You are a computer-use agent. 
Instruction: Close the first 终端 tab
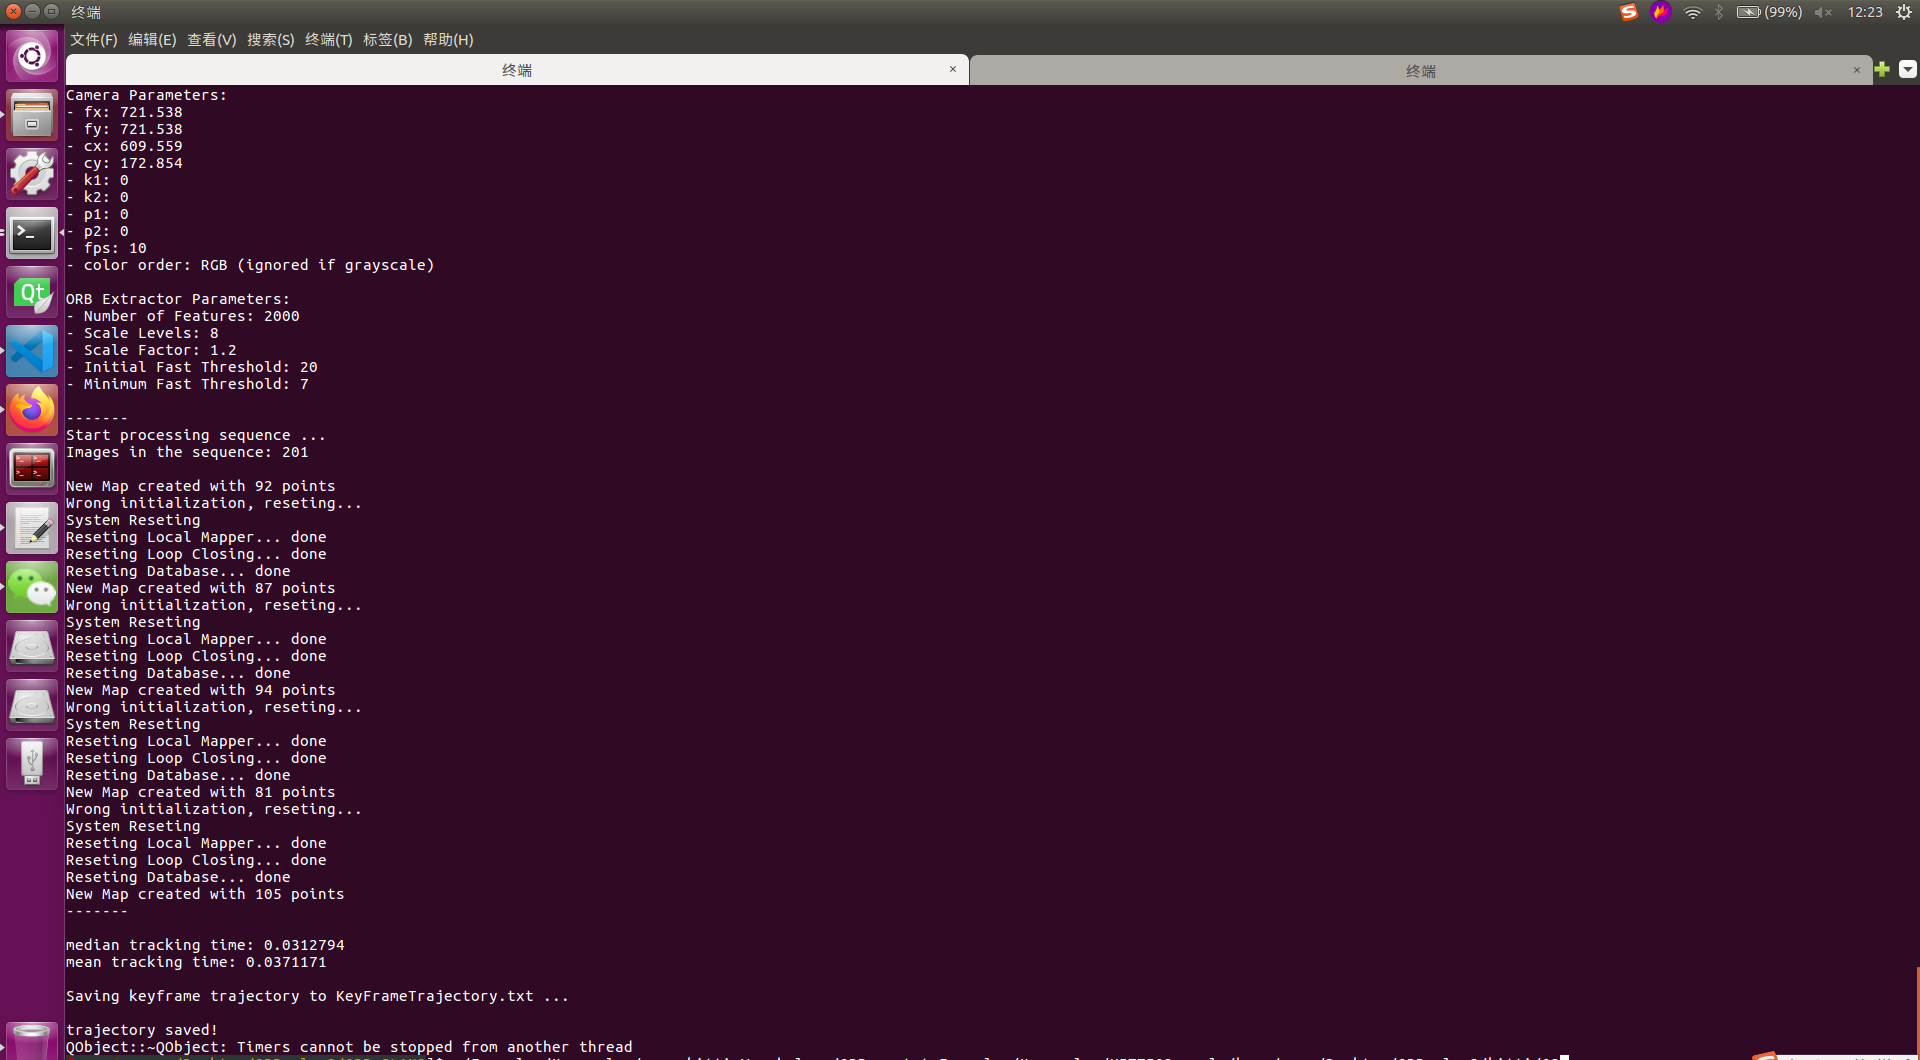tap(953, 69)
